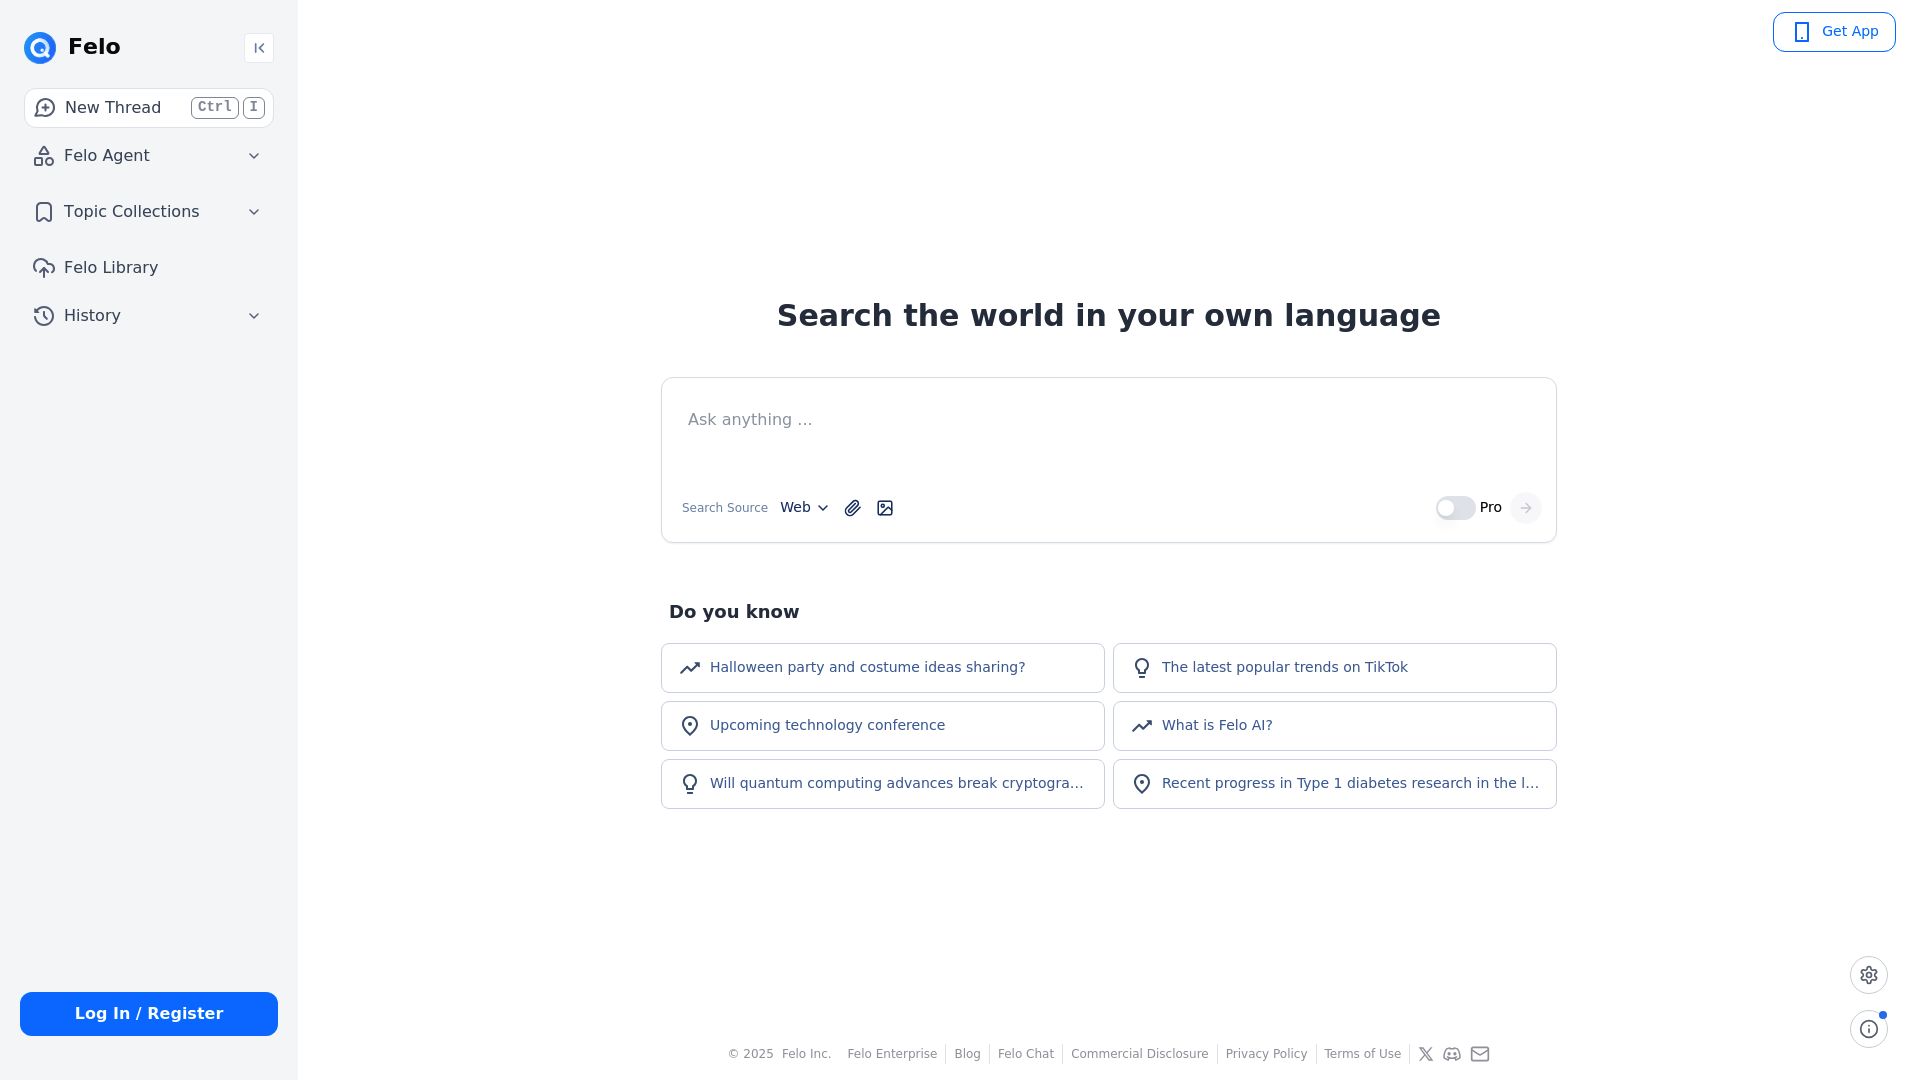Open Felo Enterprise footer link
The height and width of the screenshot is (1080, 1920).
point(892,1054)
